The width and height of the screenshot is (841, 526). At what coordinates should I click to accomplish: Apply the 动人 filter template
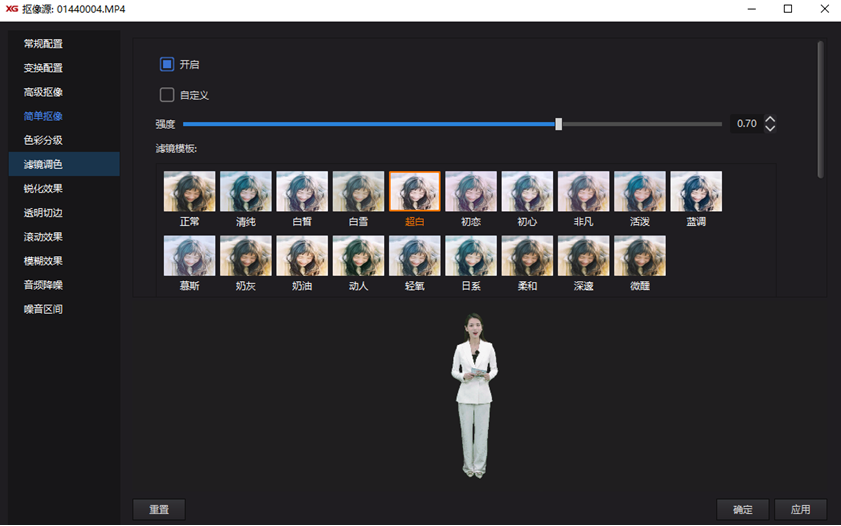[358, 256]
